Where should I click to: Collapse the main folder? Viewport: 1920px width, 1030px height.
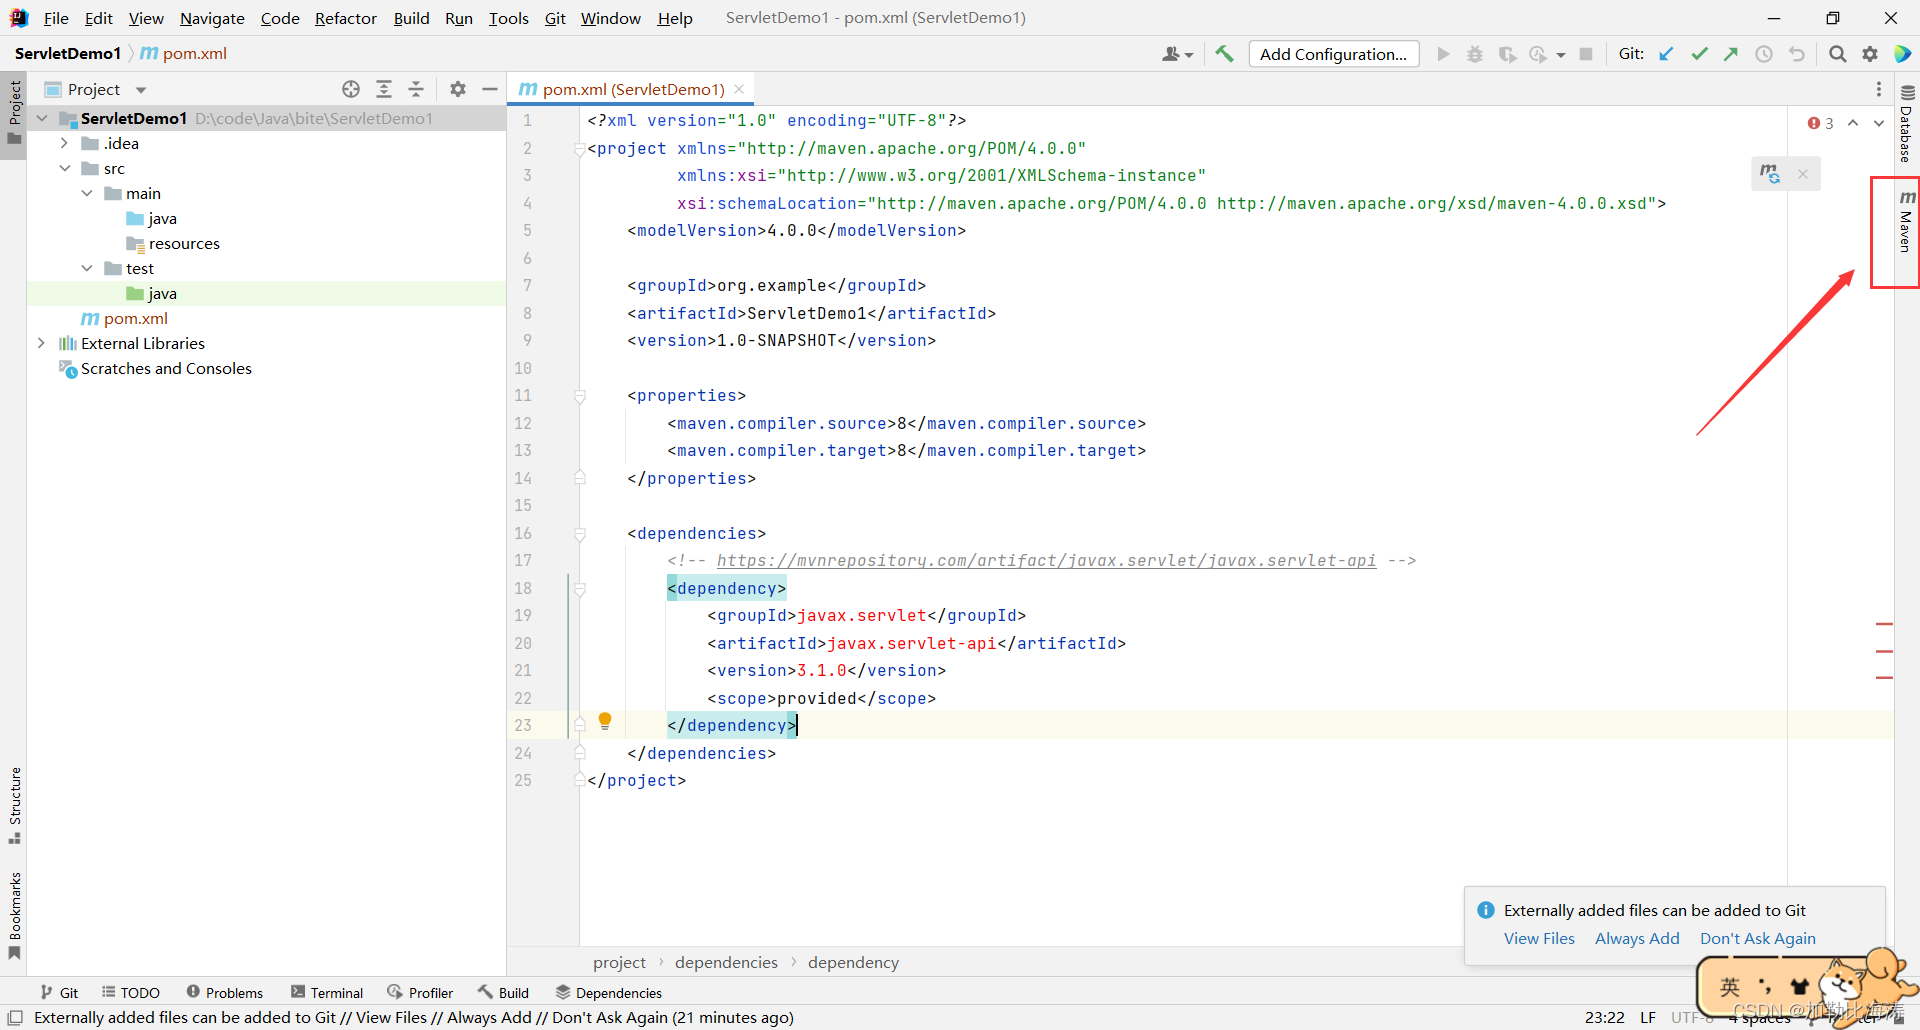(87, 193)
